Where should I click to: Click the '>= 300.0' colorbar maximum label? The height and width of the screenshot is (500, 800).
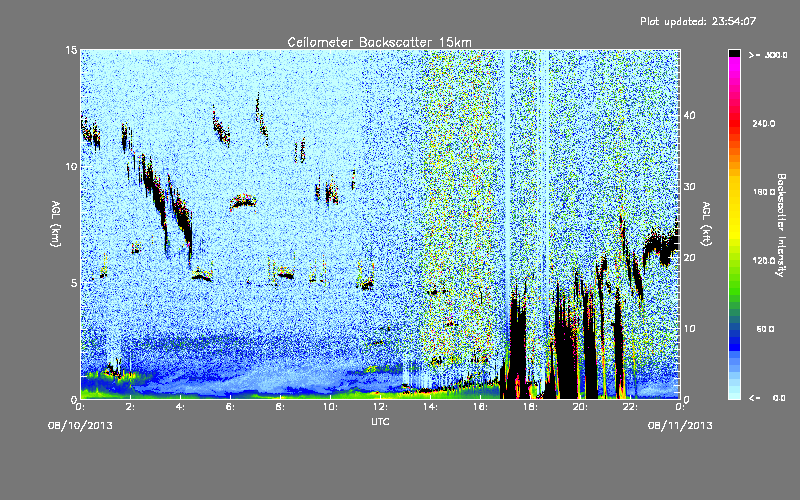(x=767, y=55)
